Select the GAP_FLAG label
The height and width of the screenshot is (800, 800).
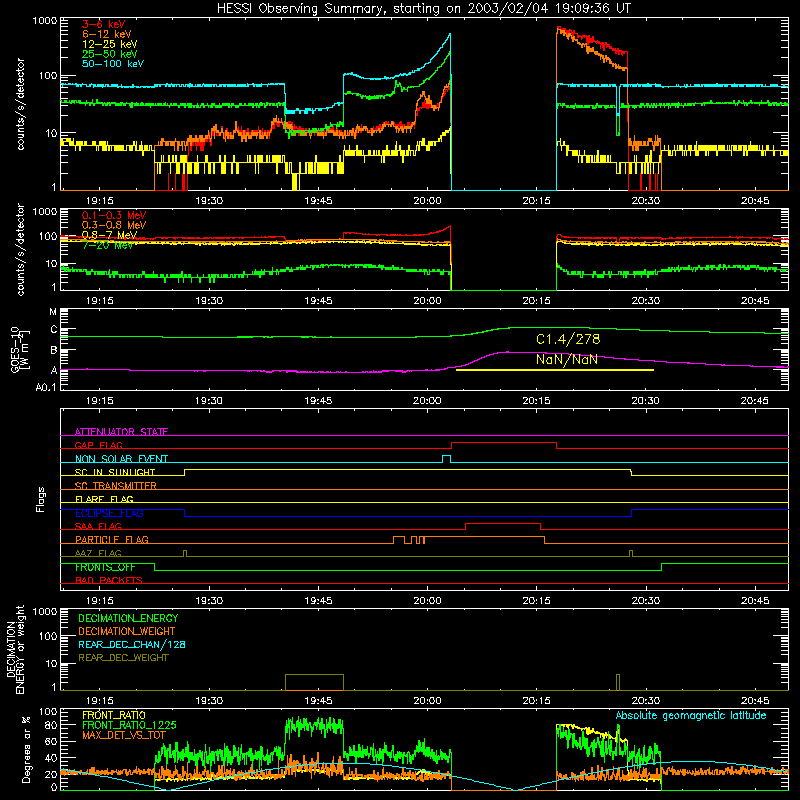pos(98,445)
